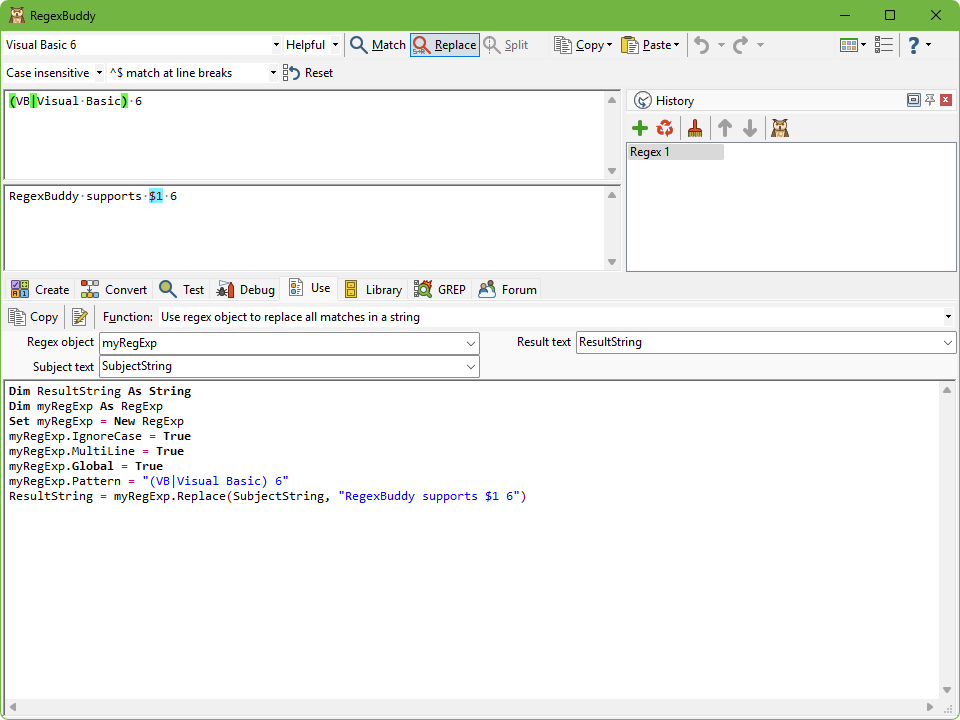Image resolution: width=960 pixels, height=720 pixels.
Task: Open the Copy dropdown arrow in top toolbar
Action: 610,45
